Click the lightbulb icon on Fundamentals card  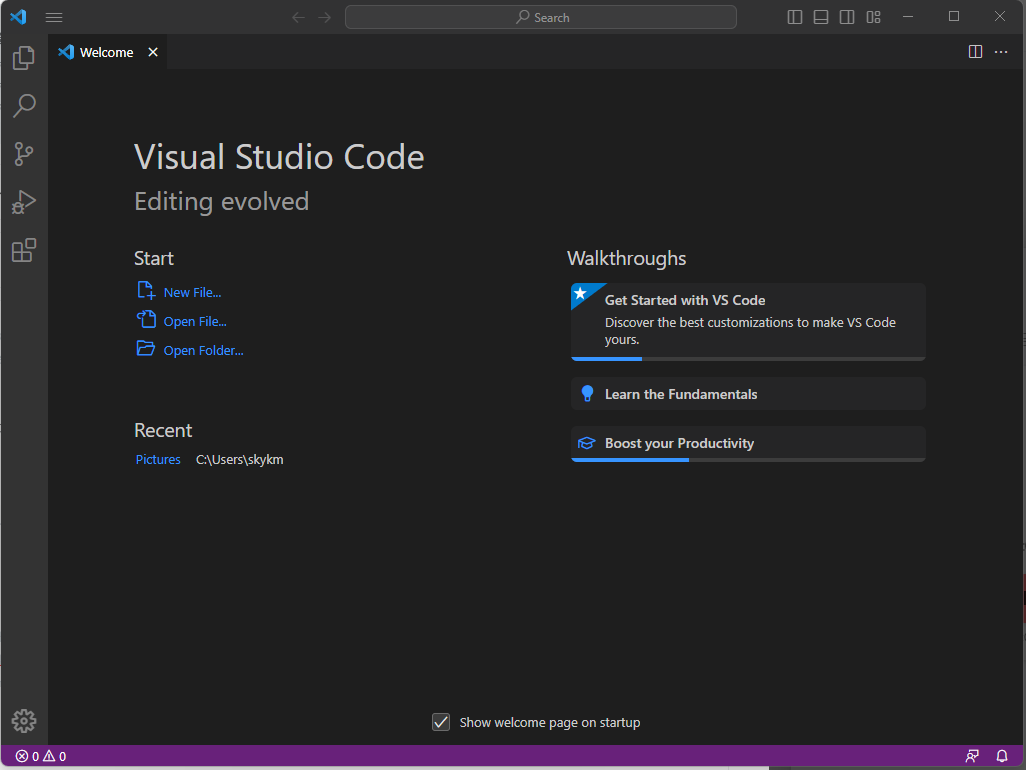tap(587, 394)
